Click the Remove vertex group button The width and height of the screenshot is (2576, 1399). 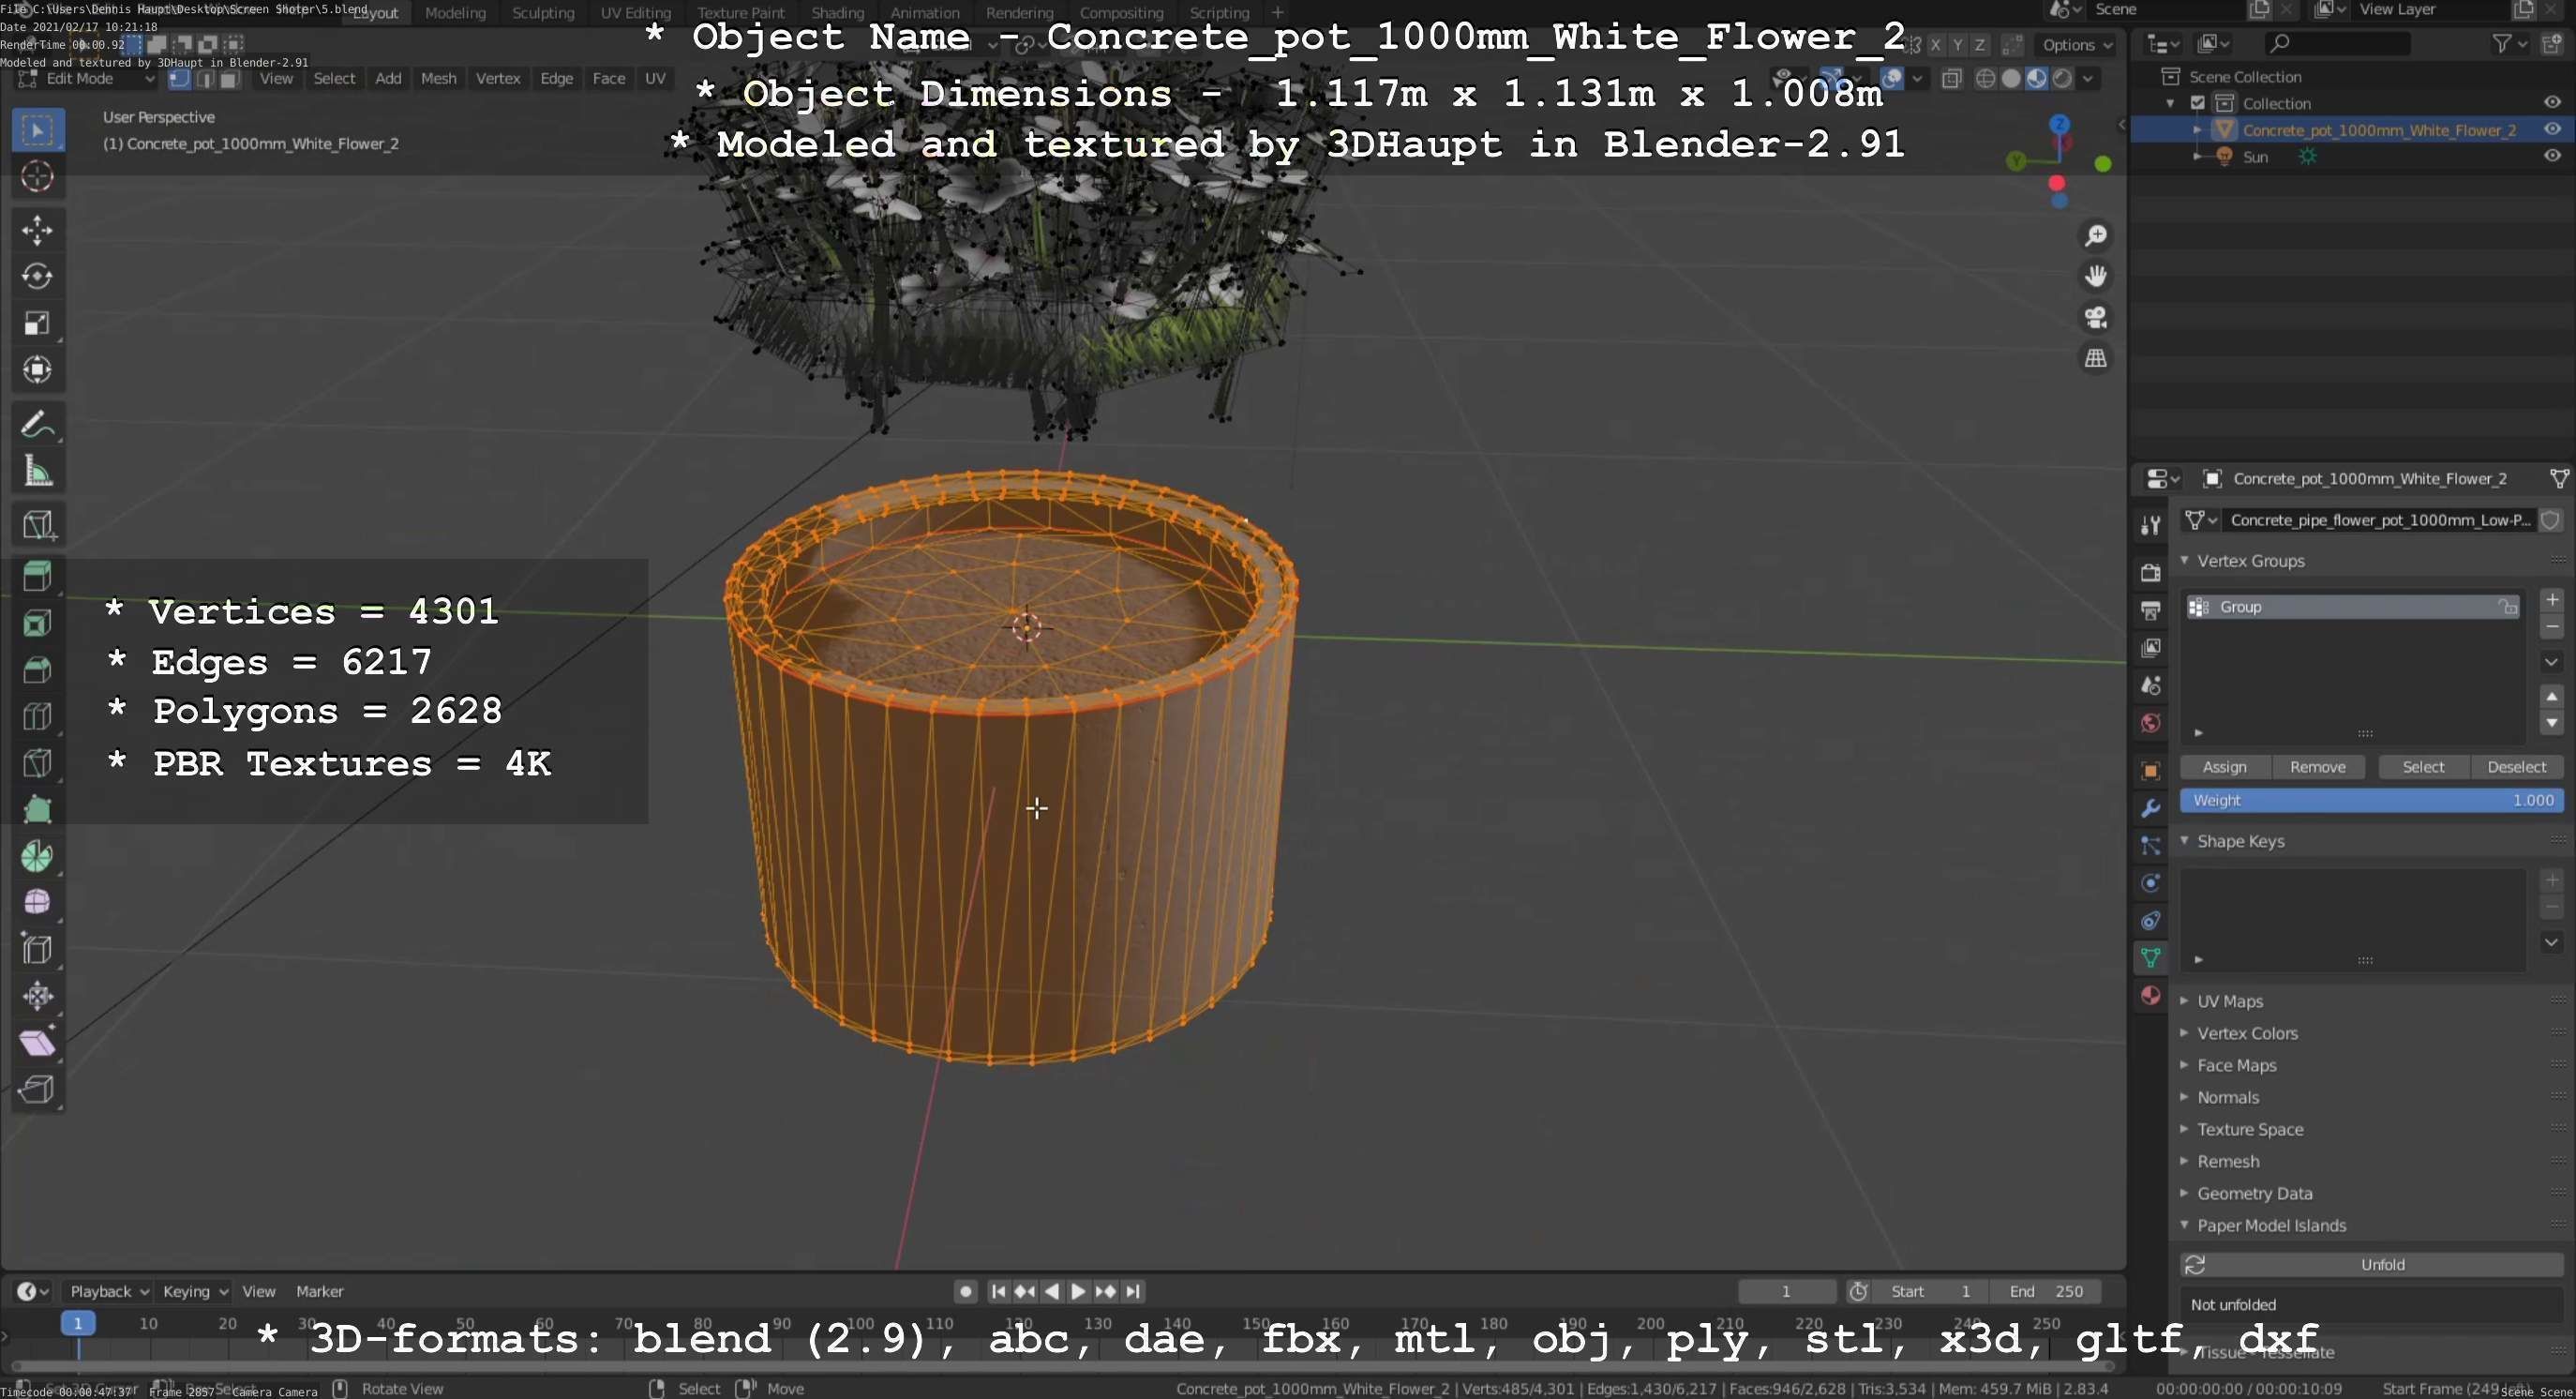(x=2317, y=767)
